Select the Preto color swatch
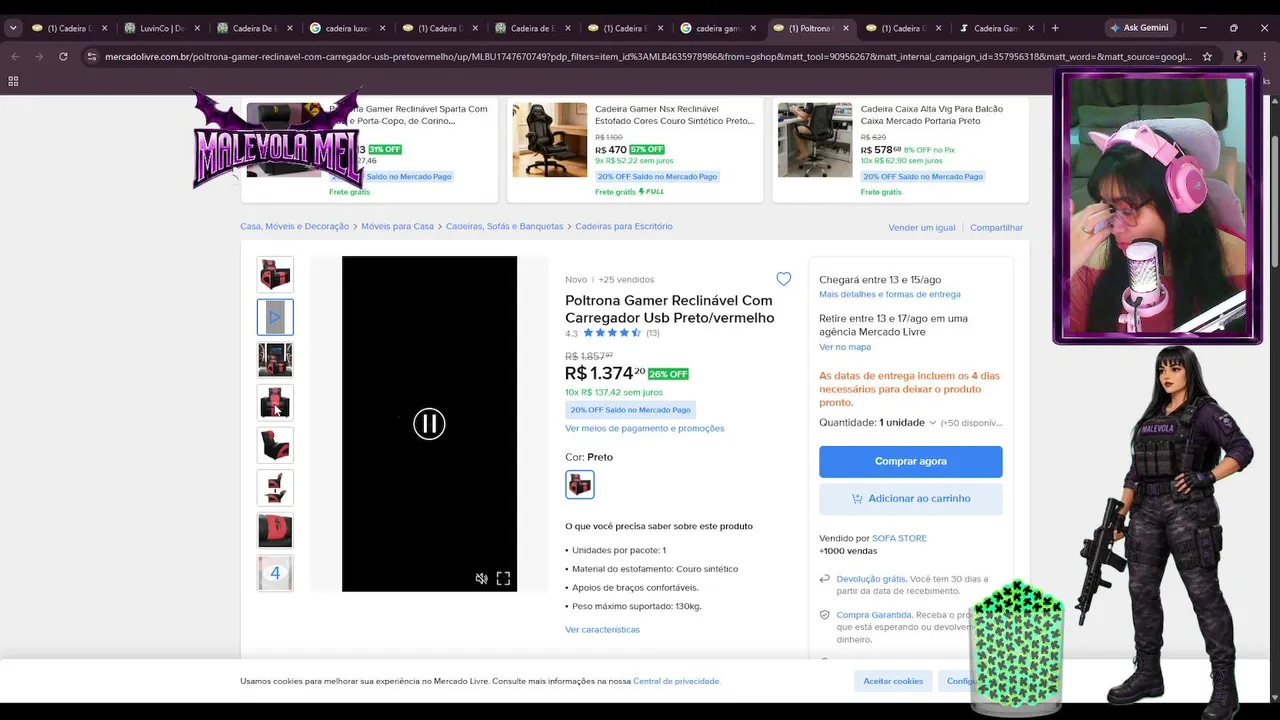This screenshot has width=1280, height=720. (580, 484)
